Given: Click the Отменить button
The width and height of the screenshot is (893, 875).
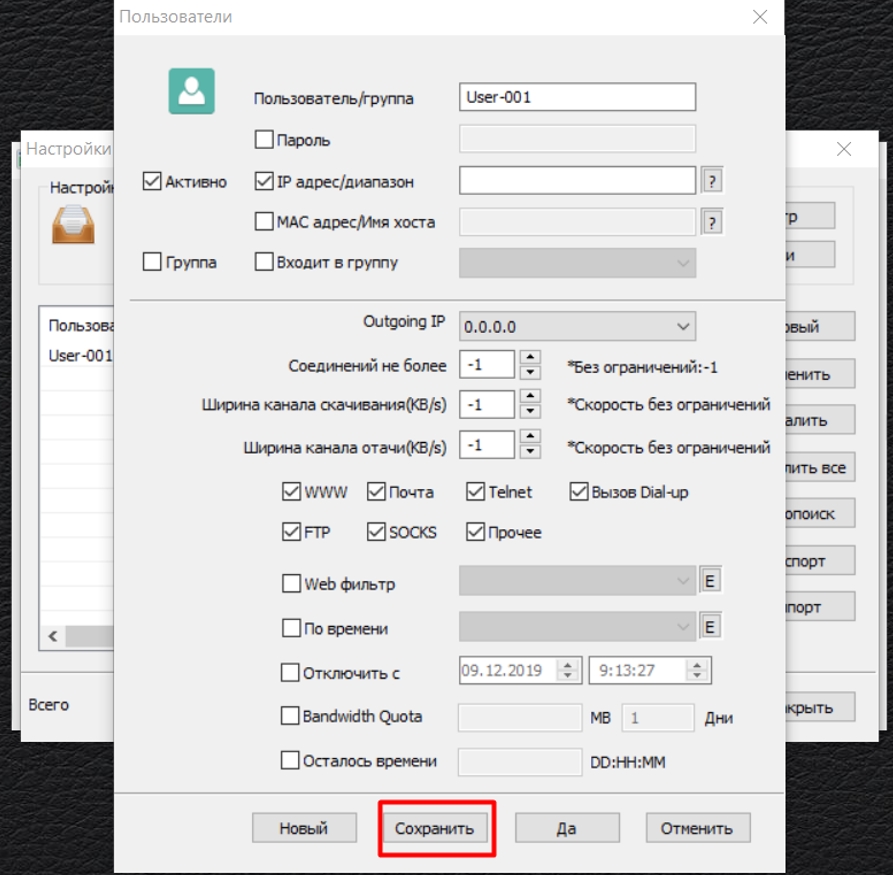Looking at the screenshot, I should point(698,828).
